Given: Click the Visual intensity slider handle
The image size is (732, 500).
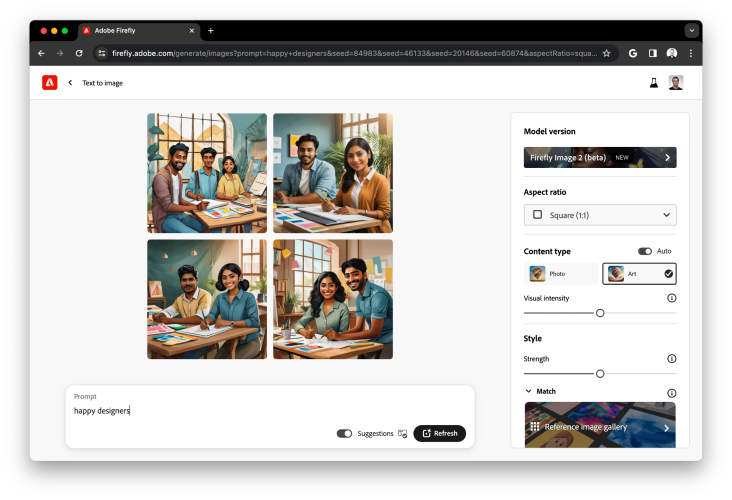Looking at the screenshot, I should [x=600, y=313].
